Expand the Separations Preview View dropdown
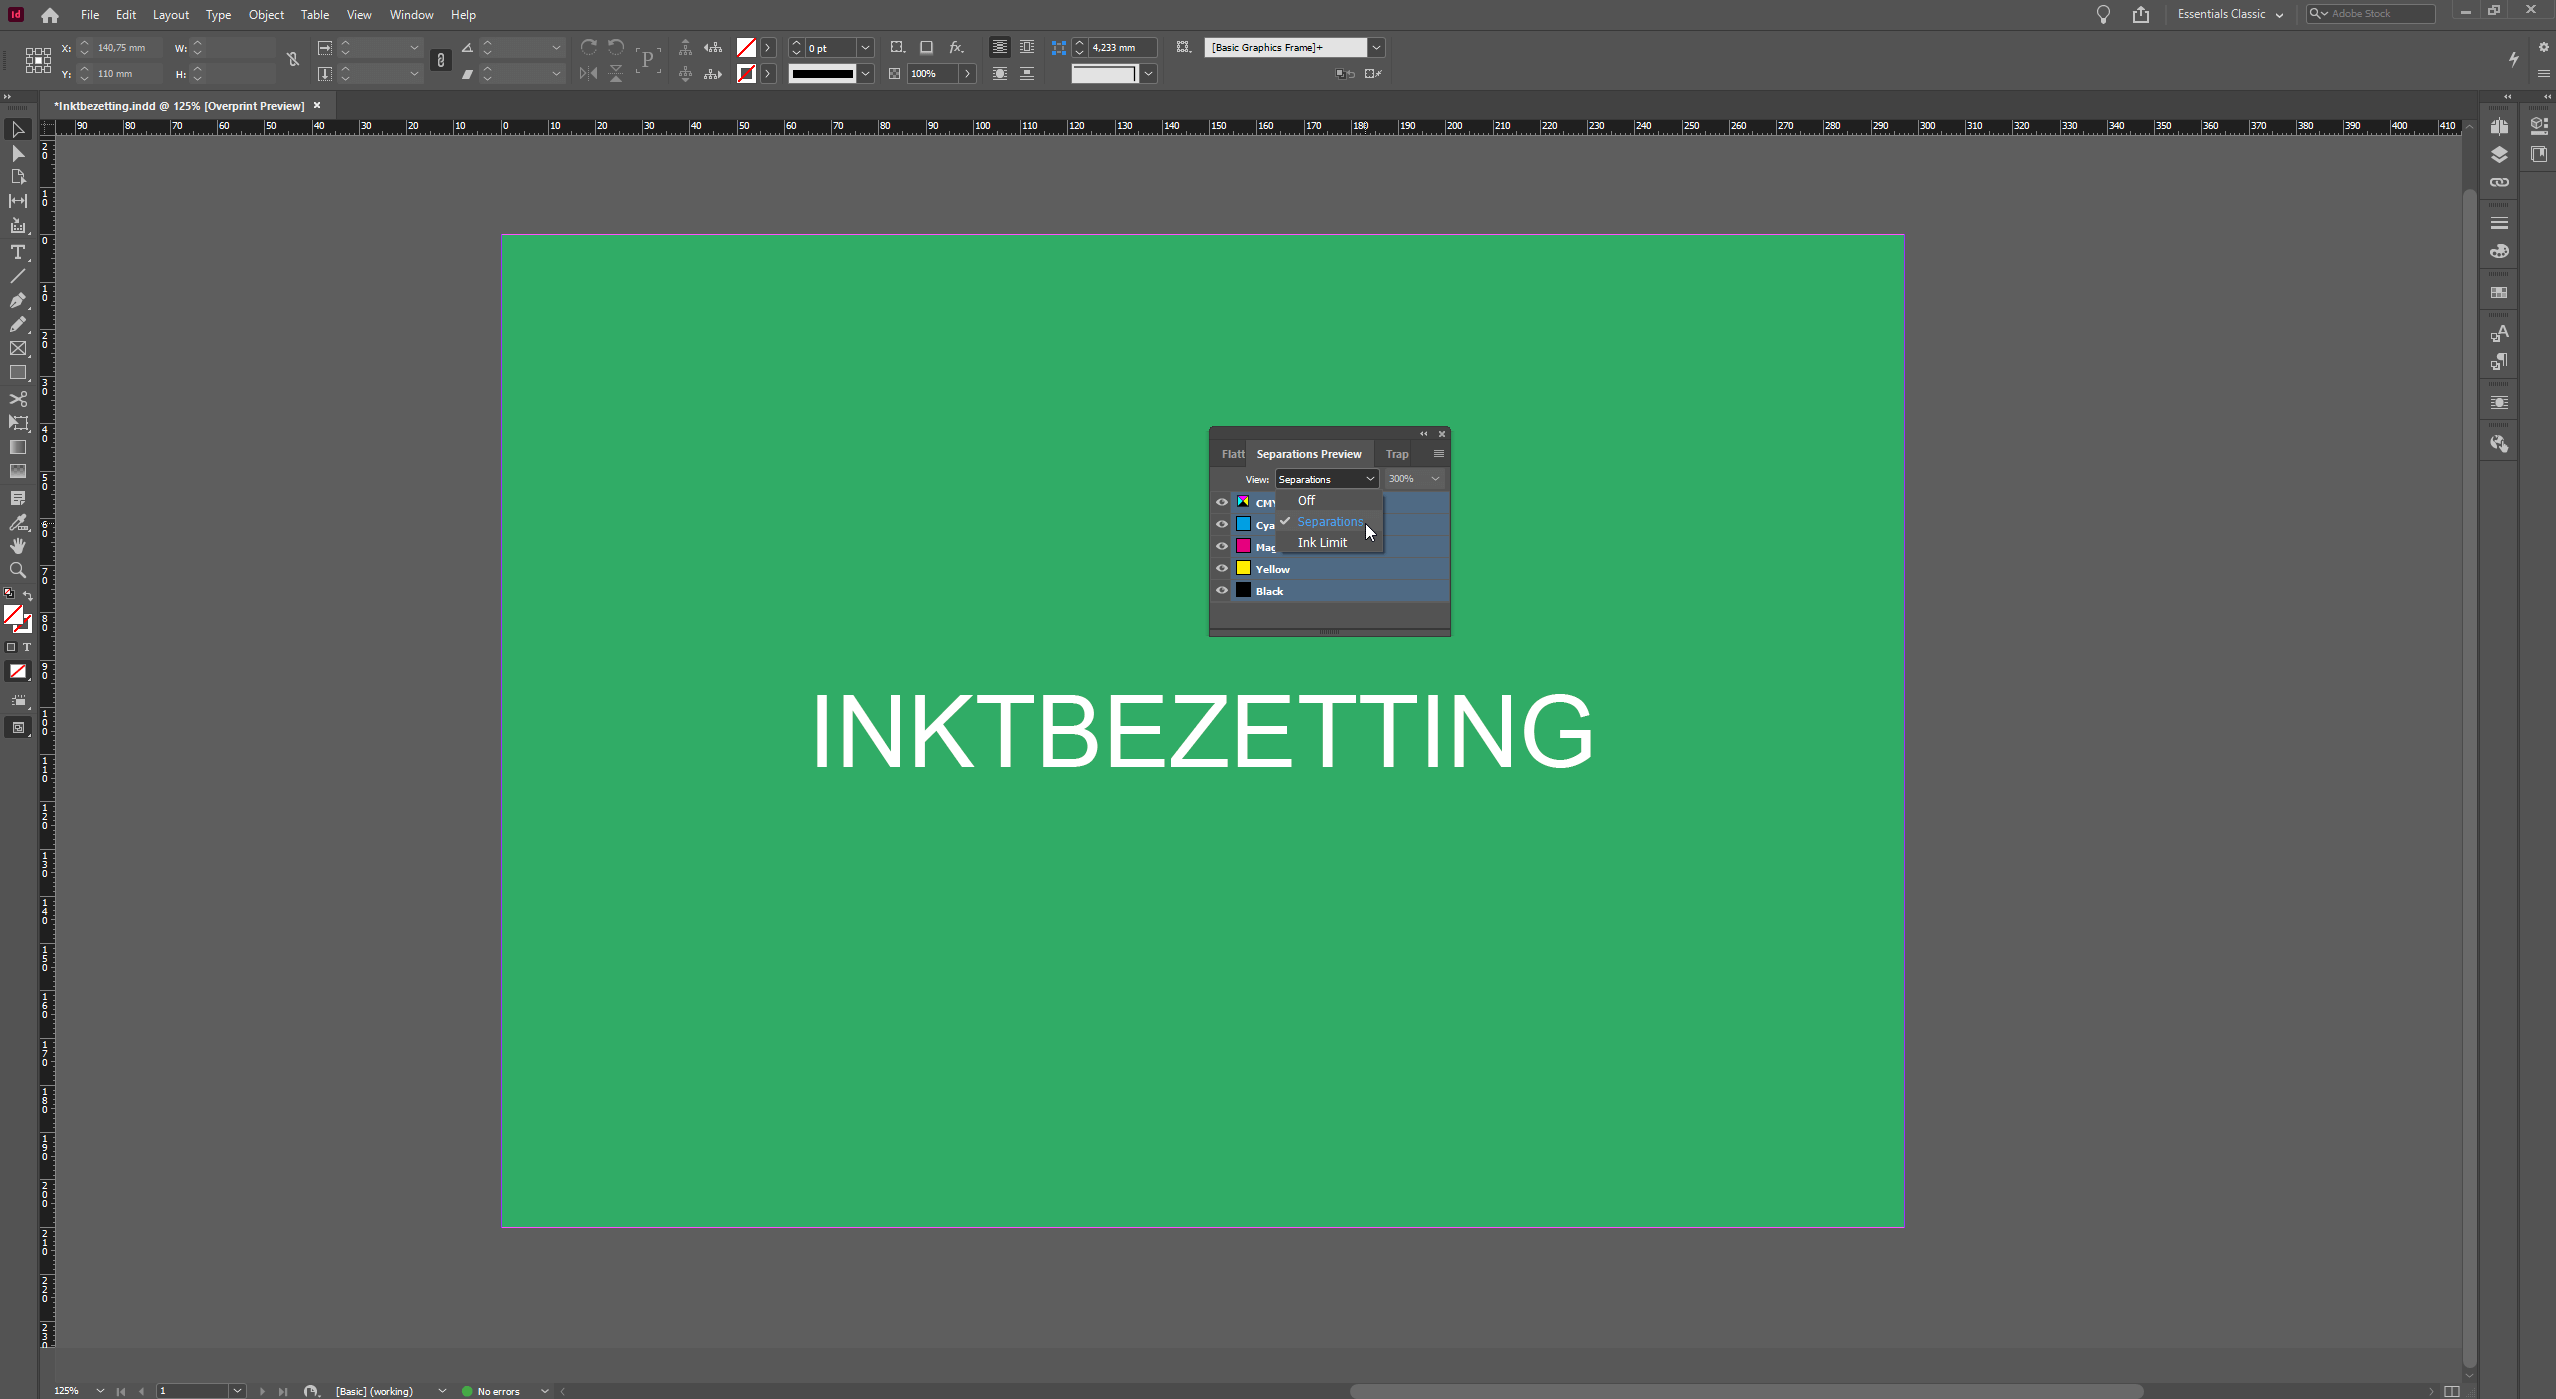Image resolution: width=2556 pixels, height=1399 pixels. click(x=1325, y=479)
